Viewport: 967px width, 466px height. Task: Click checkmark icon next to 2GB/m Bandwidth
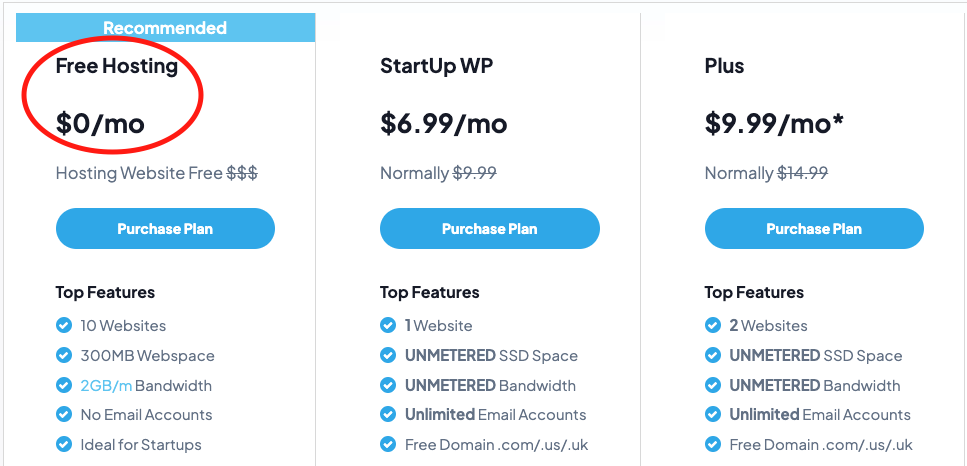64,385
